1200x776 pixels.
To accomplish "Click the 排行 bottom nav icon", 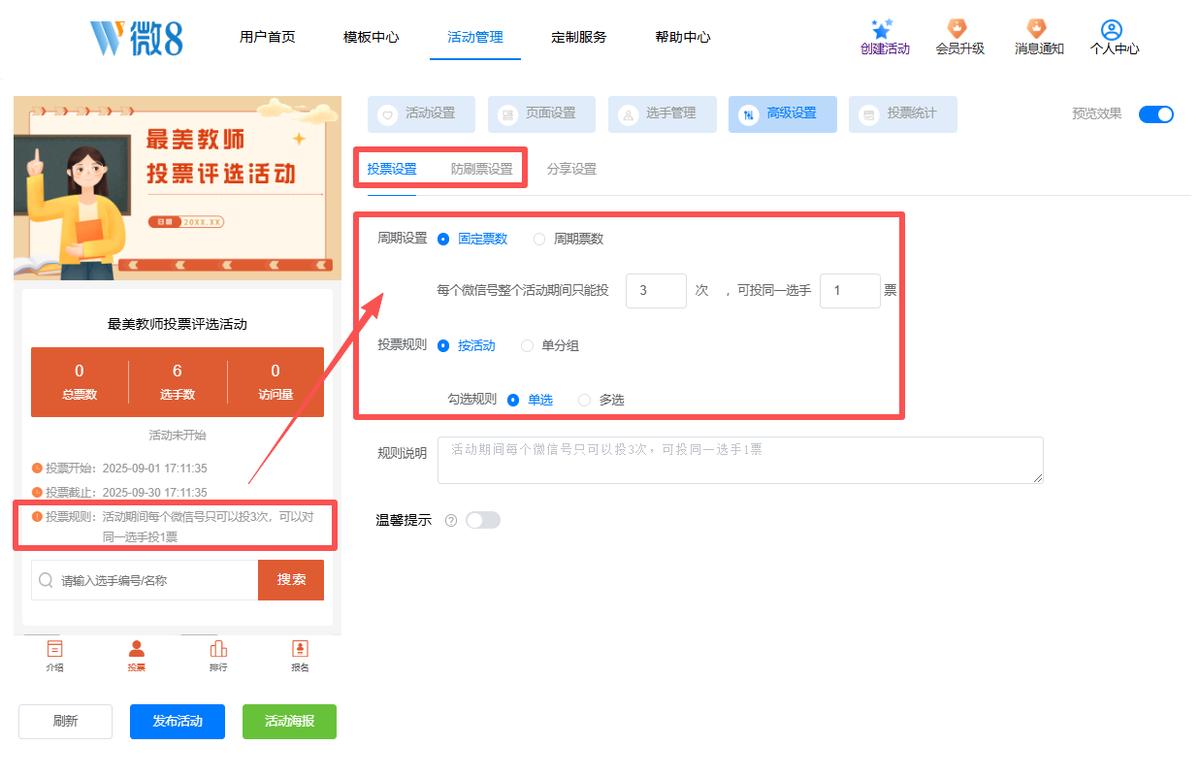I will pyautogui.click(x=218, y=649).
